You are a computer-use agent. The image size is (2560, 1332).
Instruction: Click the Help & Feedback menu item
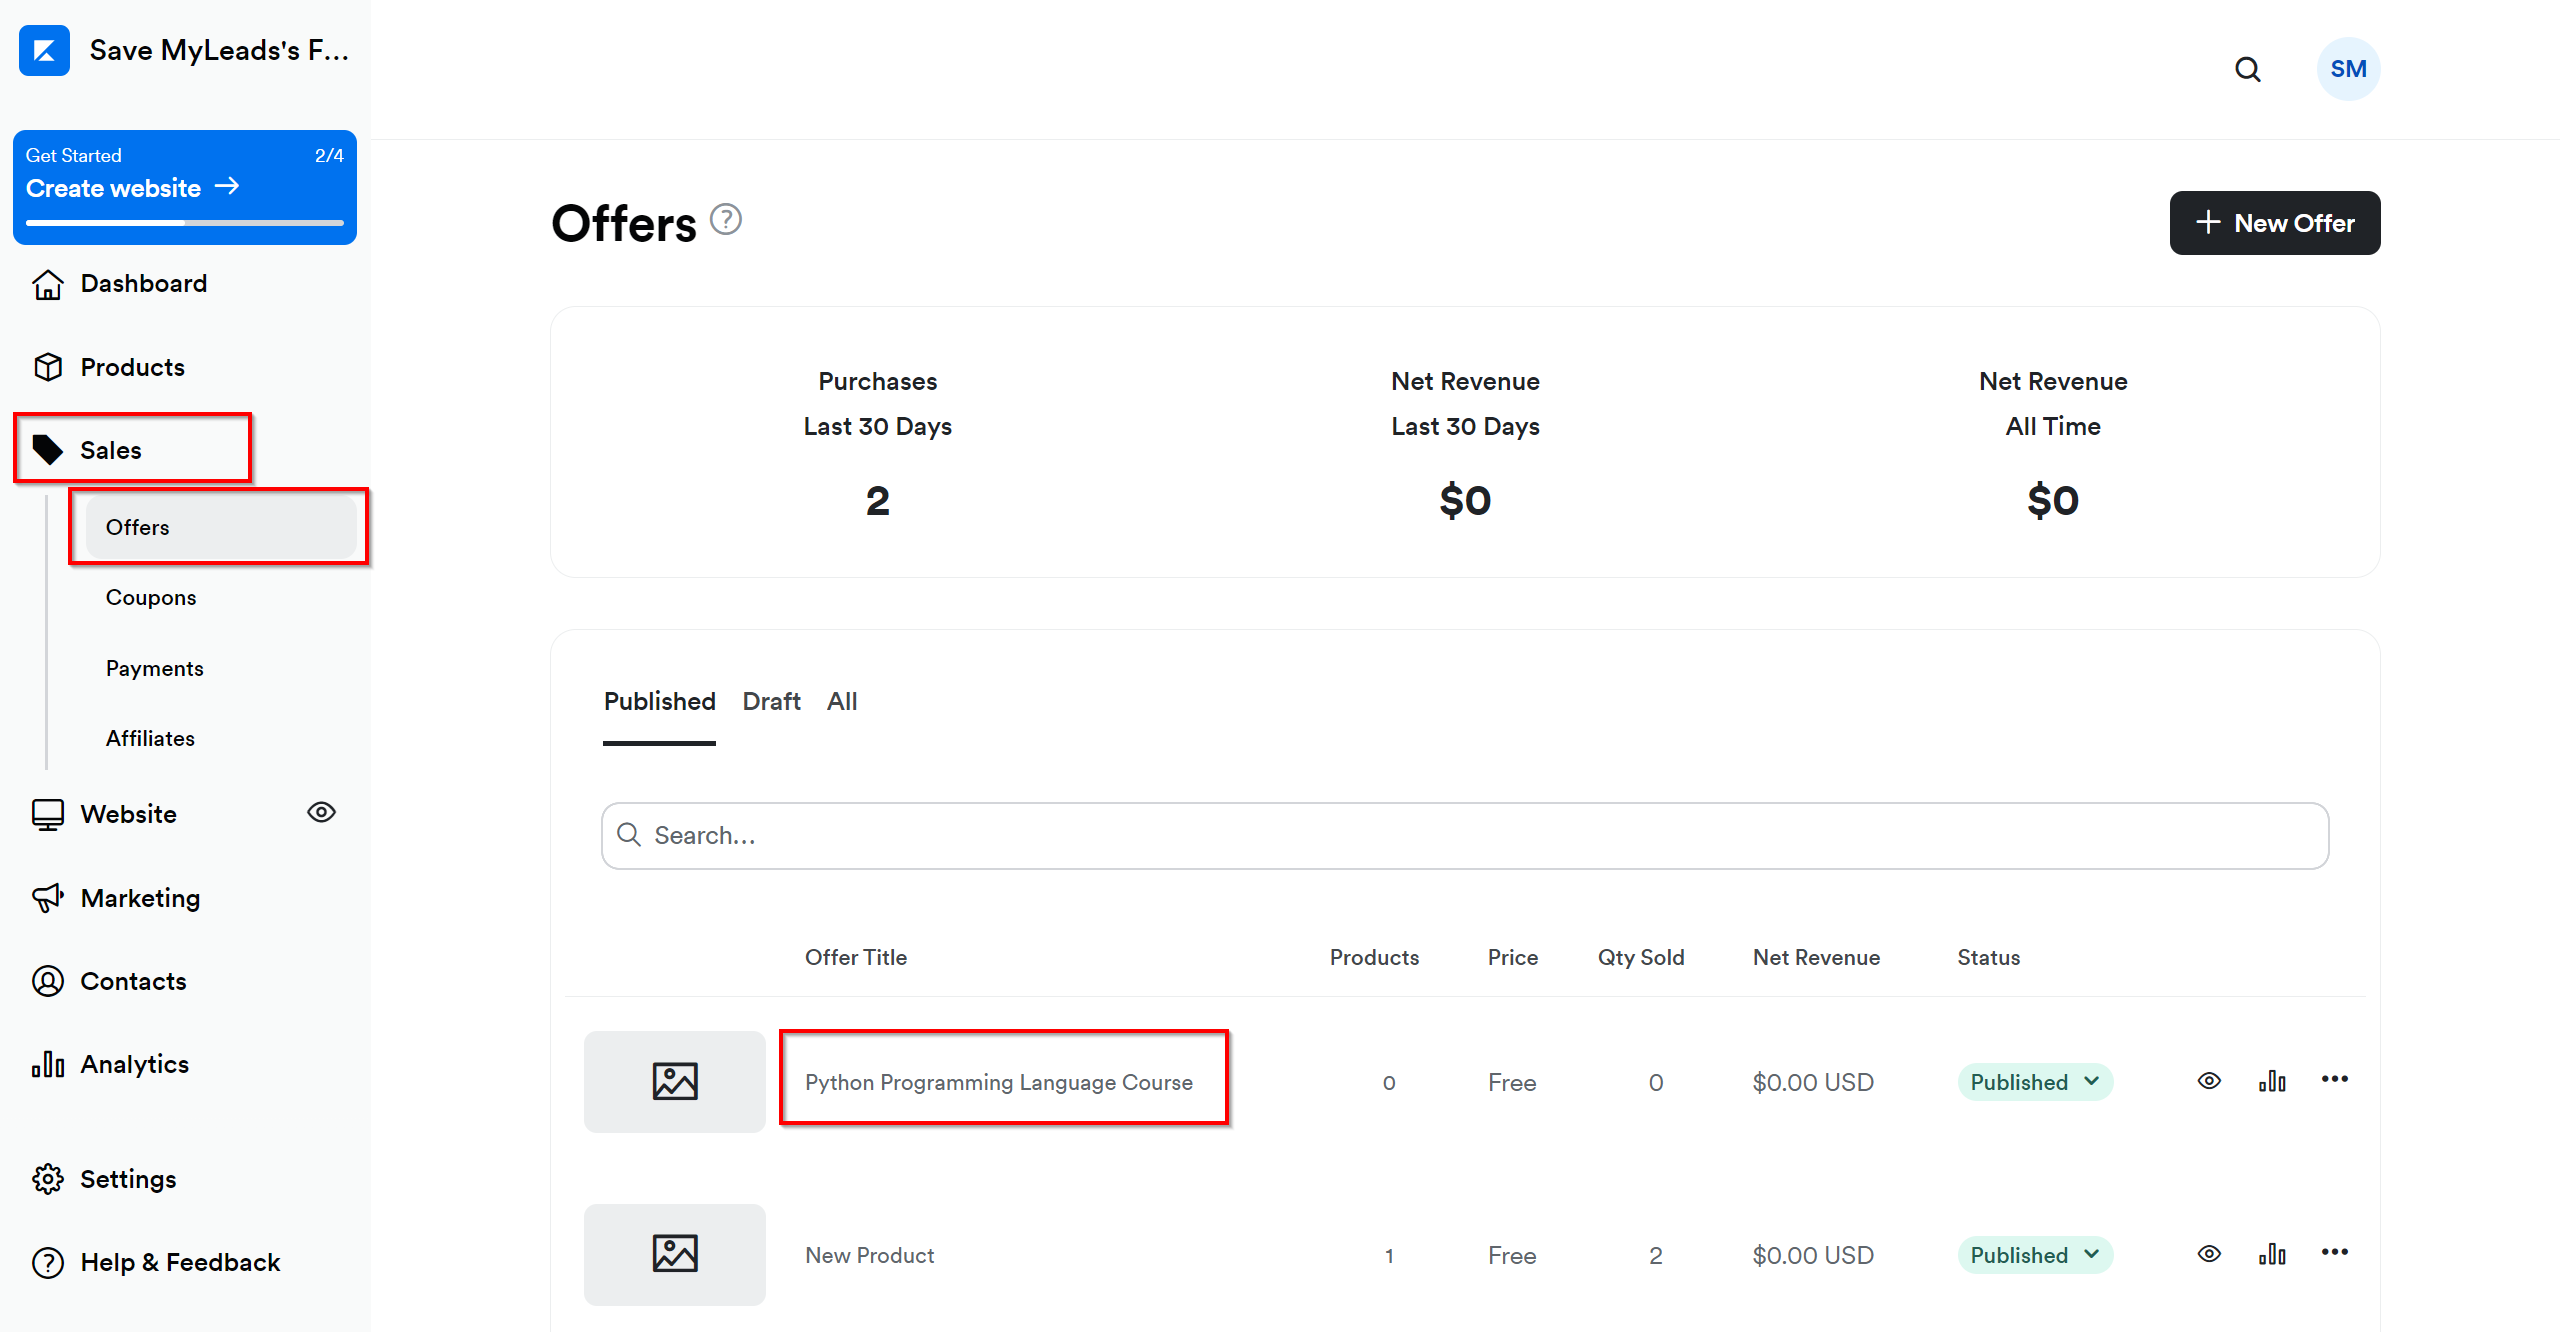181,1261
